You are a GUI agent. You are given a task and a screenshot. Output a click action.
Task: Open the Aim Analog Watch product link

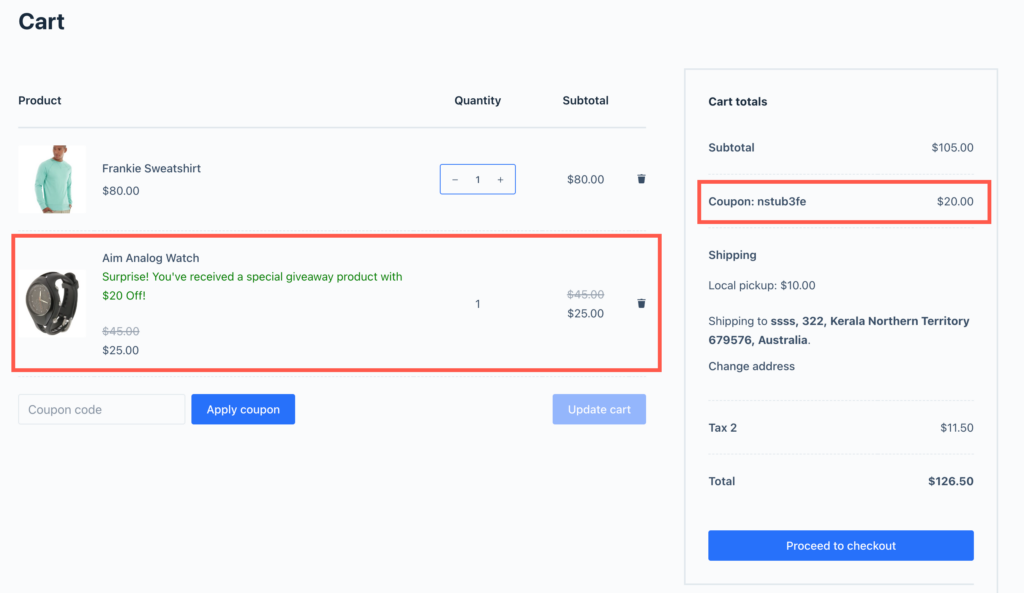(x=150, y=258)
